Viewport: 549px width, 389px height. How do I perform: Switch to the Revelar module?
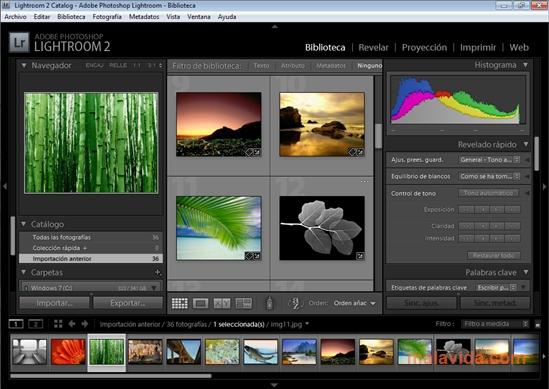(373, 48)
